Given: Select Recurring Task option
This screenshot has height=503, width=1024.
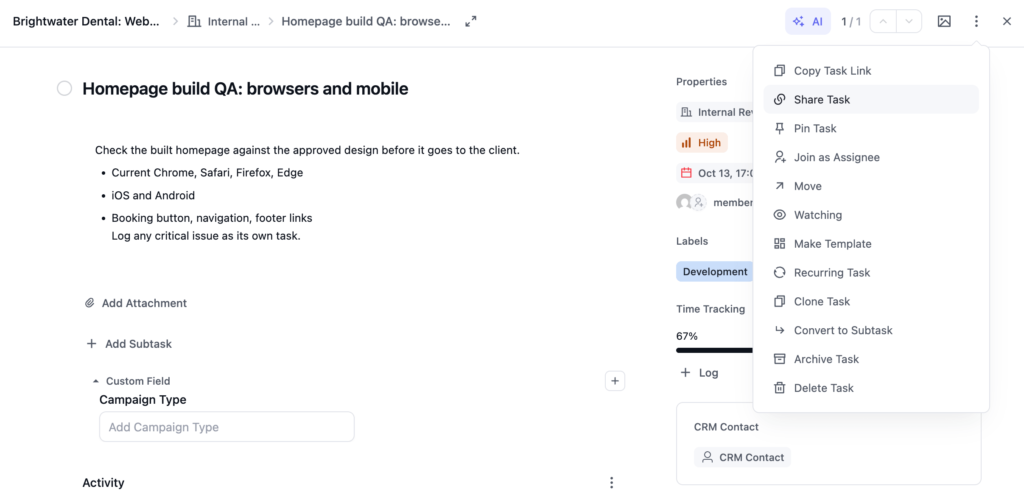Looking at the screenshot, I should [871, 272].
